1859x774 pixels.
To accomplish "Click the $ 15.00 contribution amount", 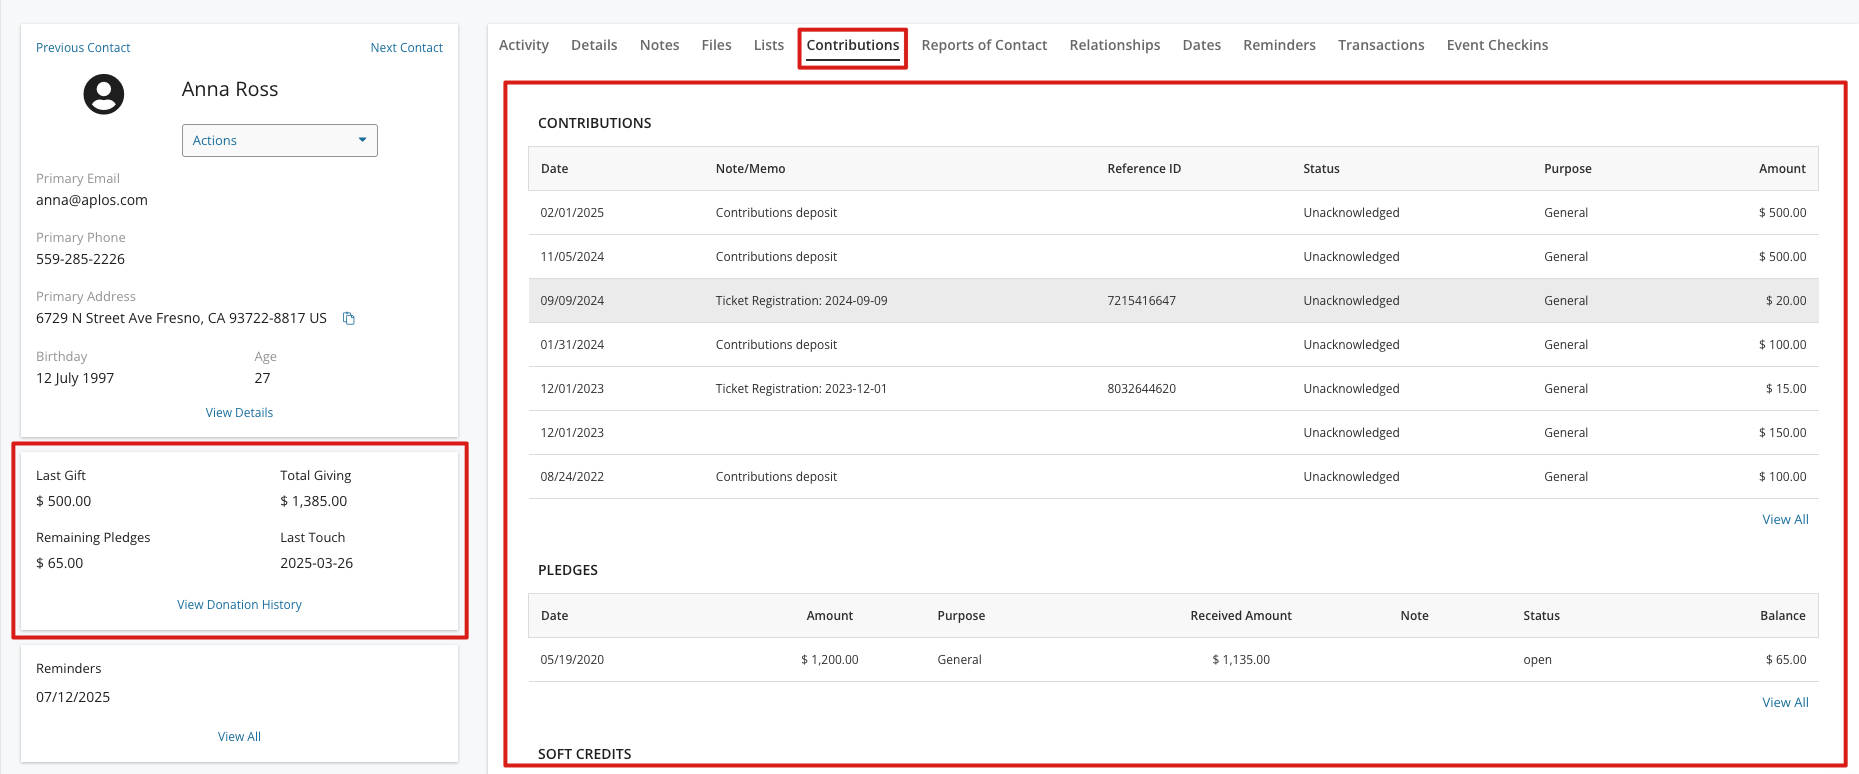I will coord(1786,389).
